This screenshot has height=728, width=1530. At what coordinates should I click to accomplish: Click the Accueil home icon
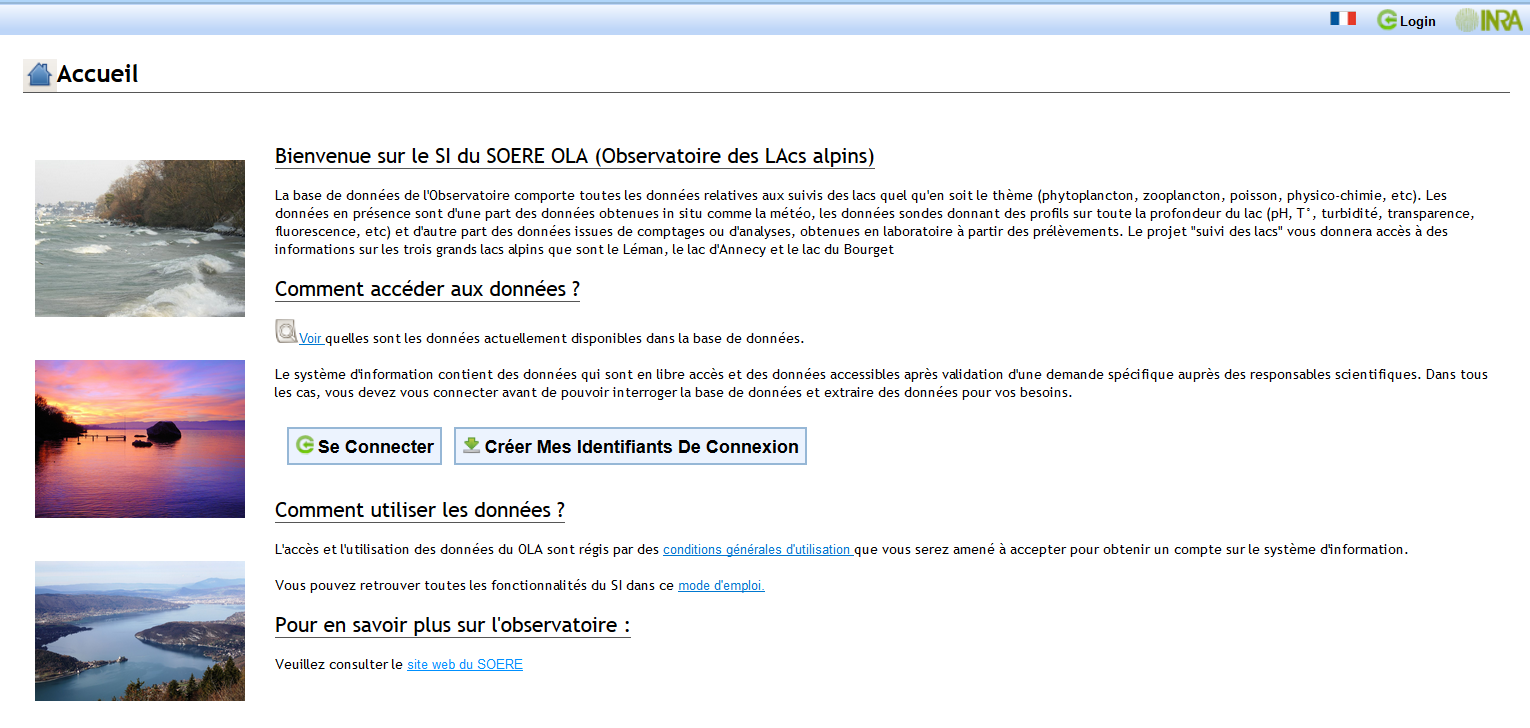[40, 74]
